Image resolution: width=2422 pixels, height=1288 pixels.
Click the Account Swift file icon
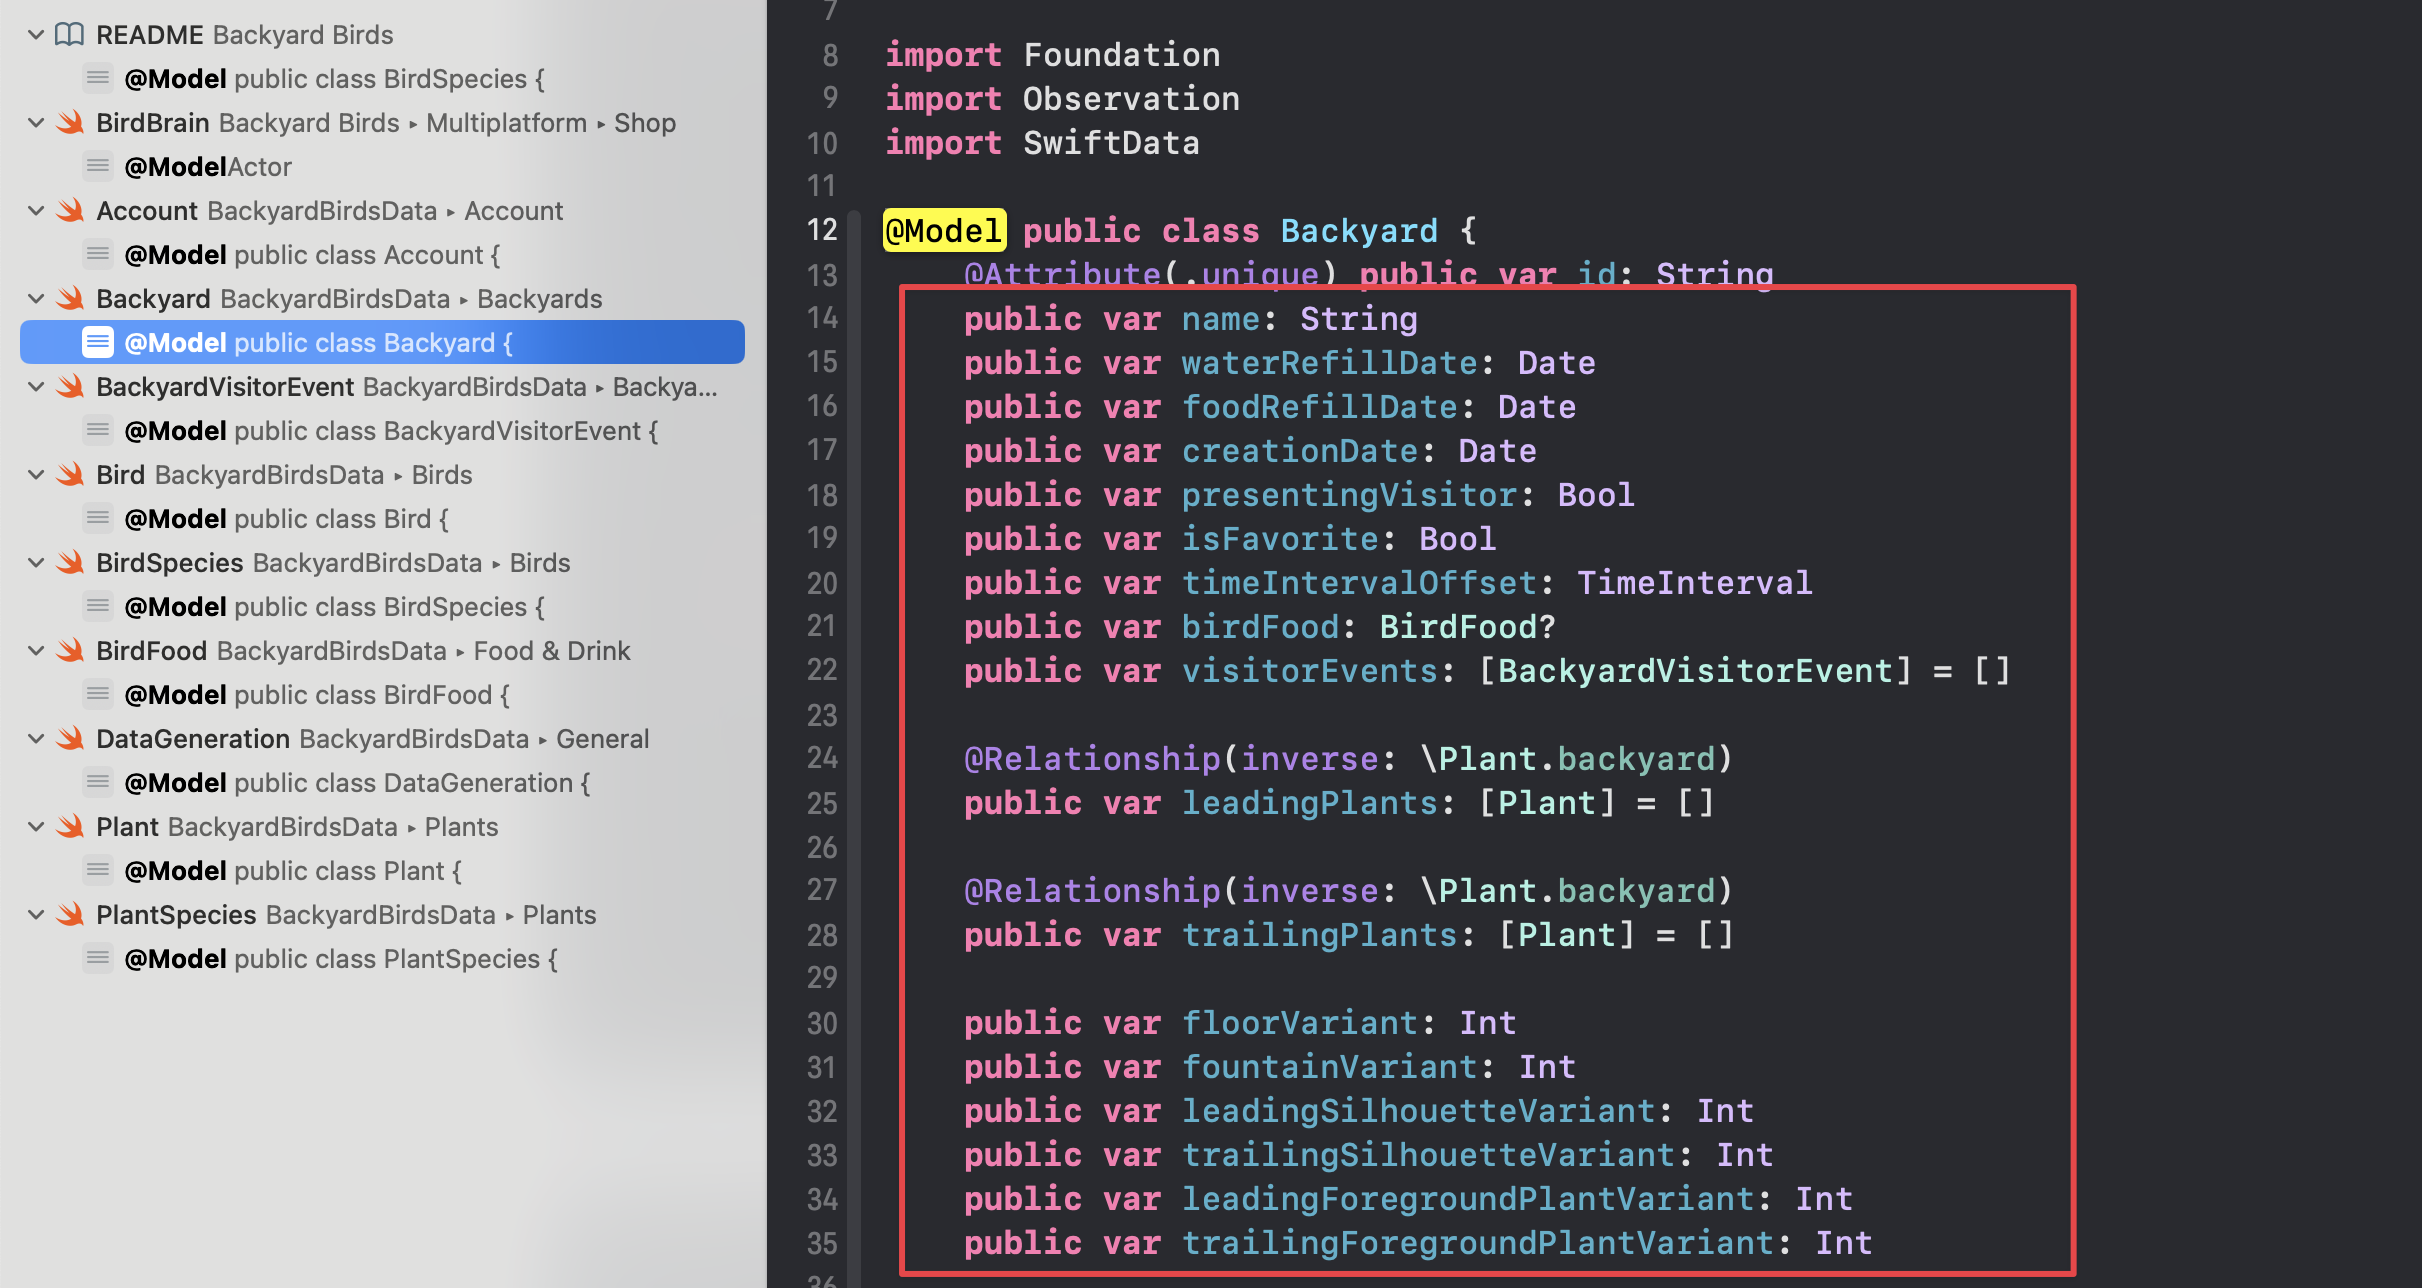pyautogui.click(x=70, y=211)
